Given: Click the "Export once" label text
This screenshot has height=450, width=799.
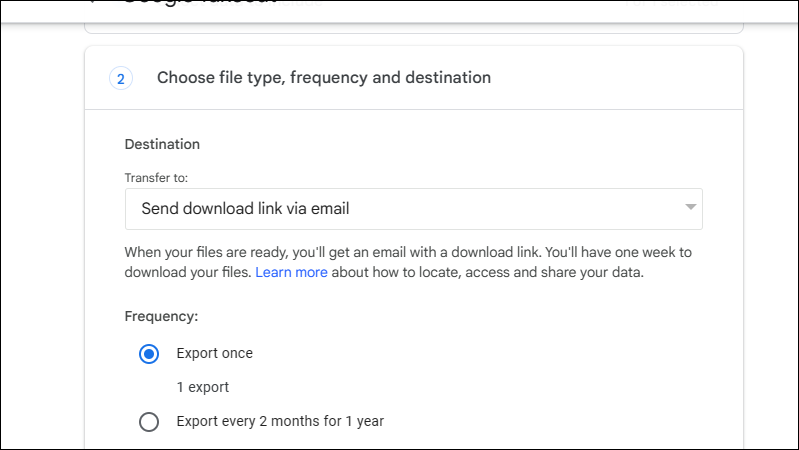Looking at the screenshot, I should 214,353.
